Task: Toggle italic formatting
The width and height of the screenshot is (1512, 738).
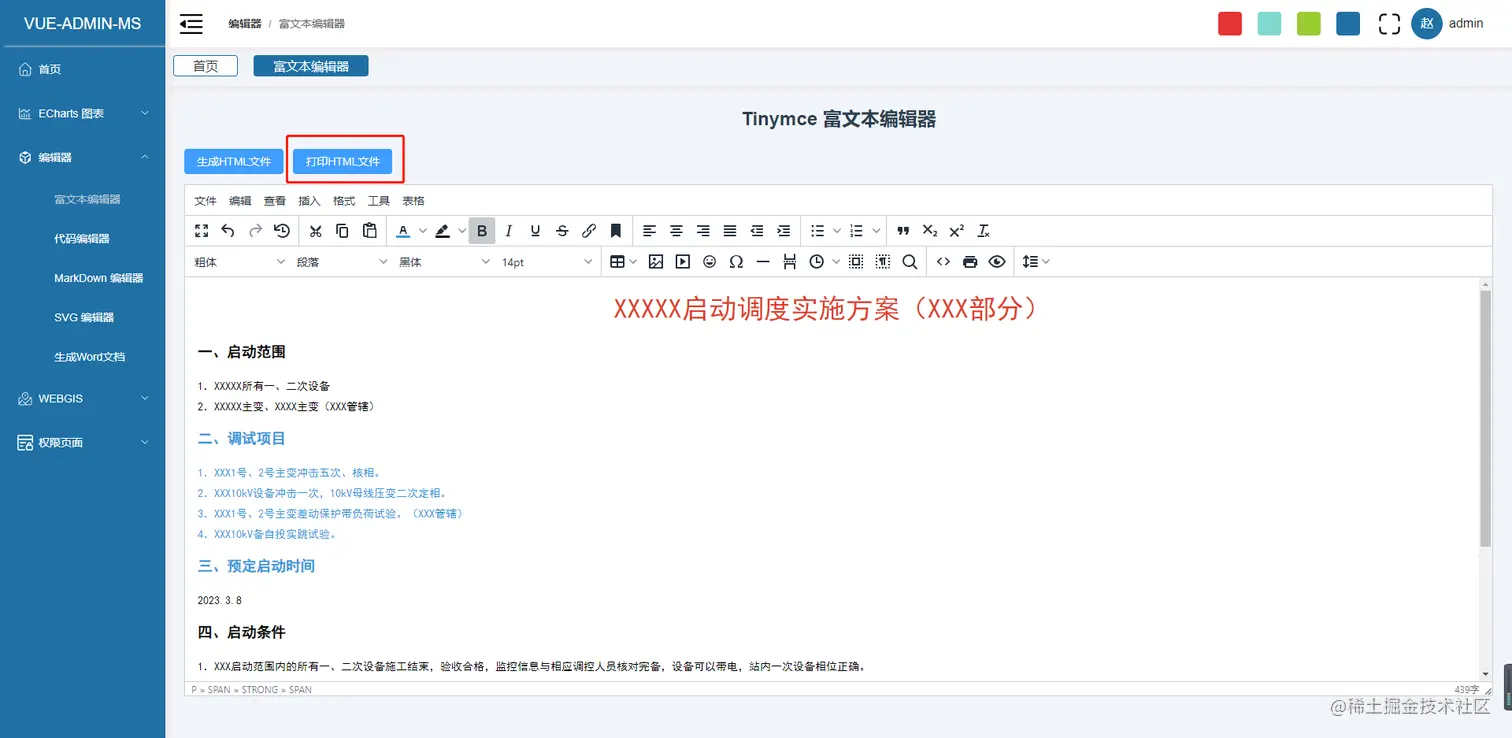Action: pyautogui.click(x=509, y=231)
